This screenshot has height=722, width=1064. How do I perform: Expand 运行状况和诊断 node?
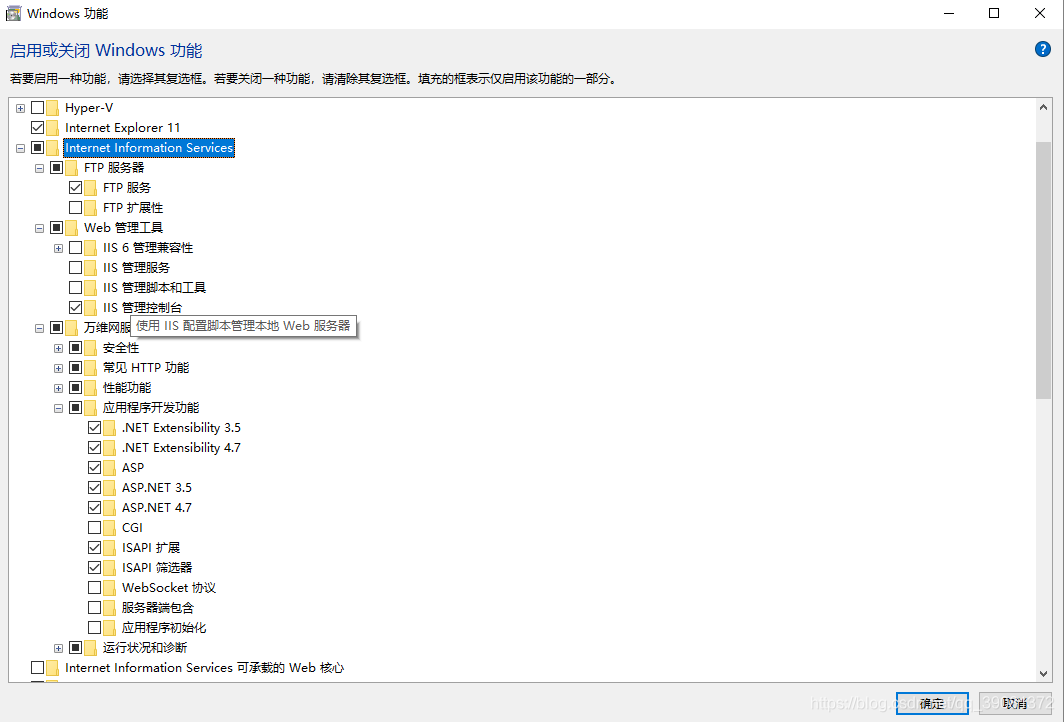pos(58,648)
